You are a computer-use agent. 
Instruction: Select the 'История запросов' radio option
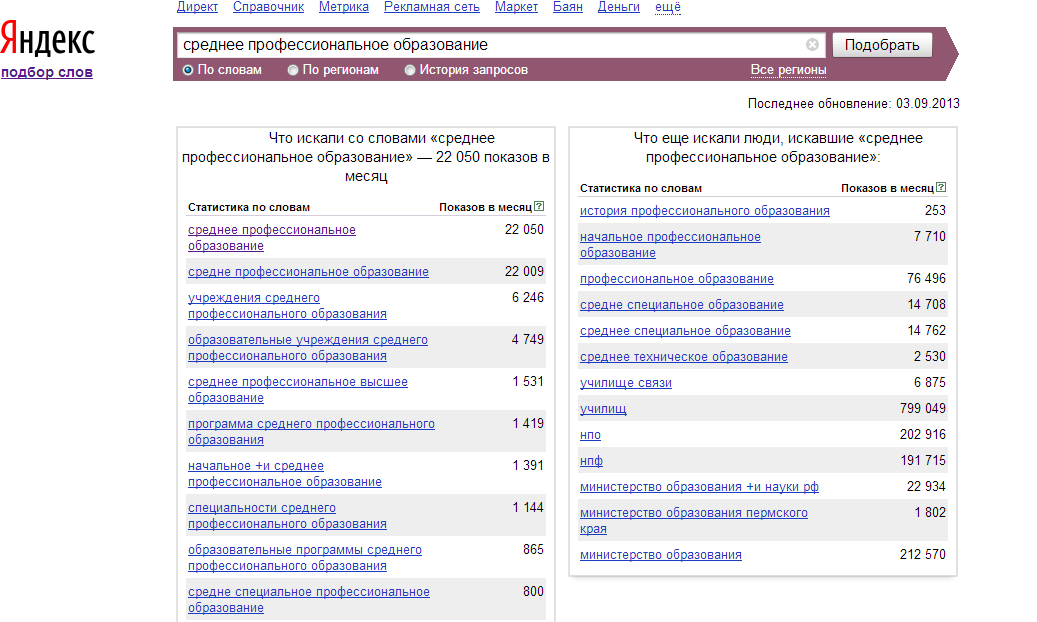[x=410, y=70]
